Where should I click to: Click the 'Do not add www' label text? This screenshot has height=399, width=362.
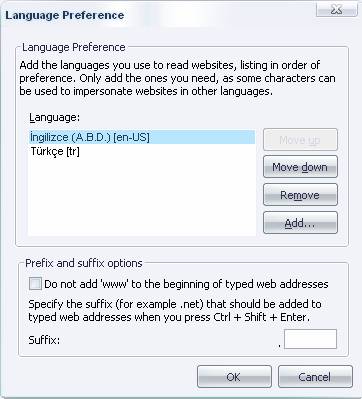186,284
